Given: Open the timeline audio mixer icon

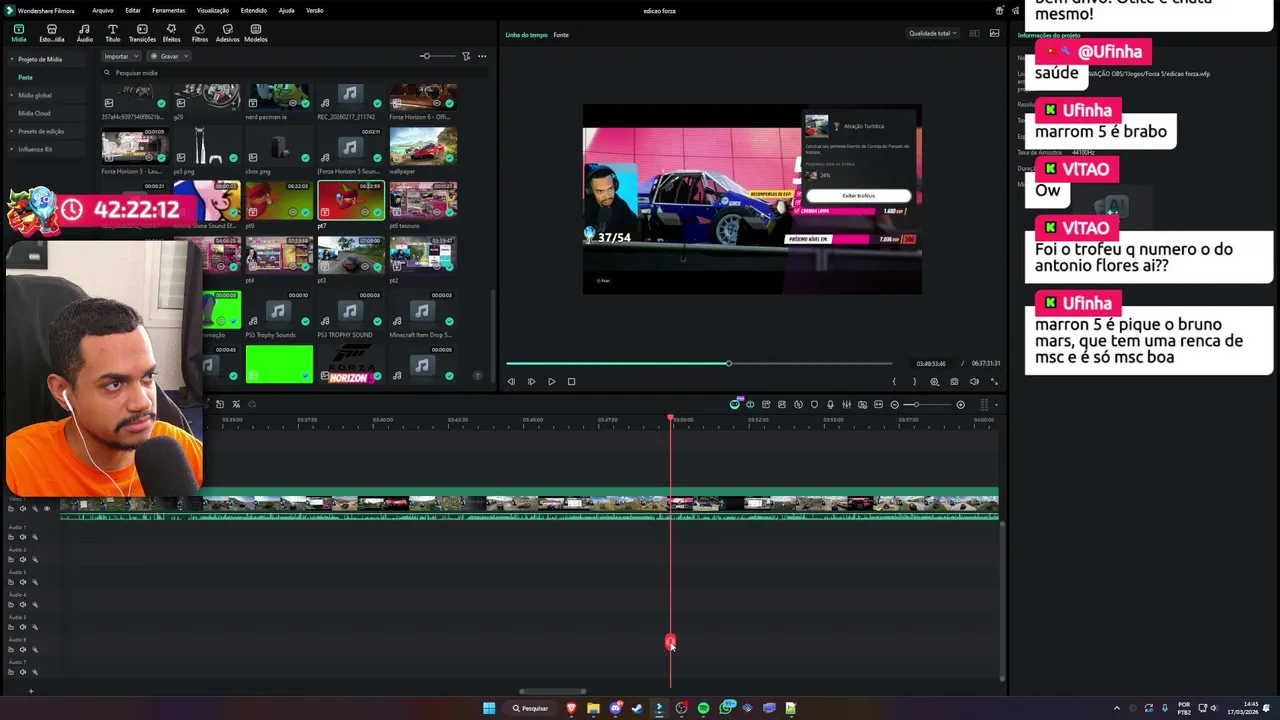Looking at the screenshot, I should coord(846,404).
